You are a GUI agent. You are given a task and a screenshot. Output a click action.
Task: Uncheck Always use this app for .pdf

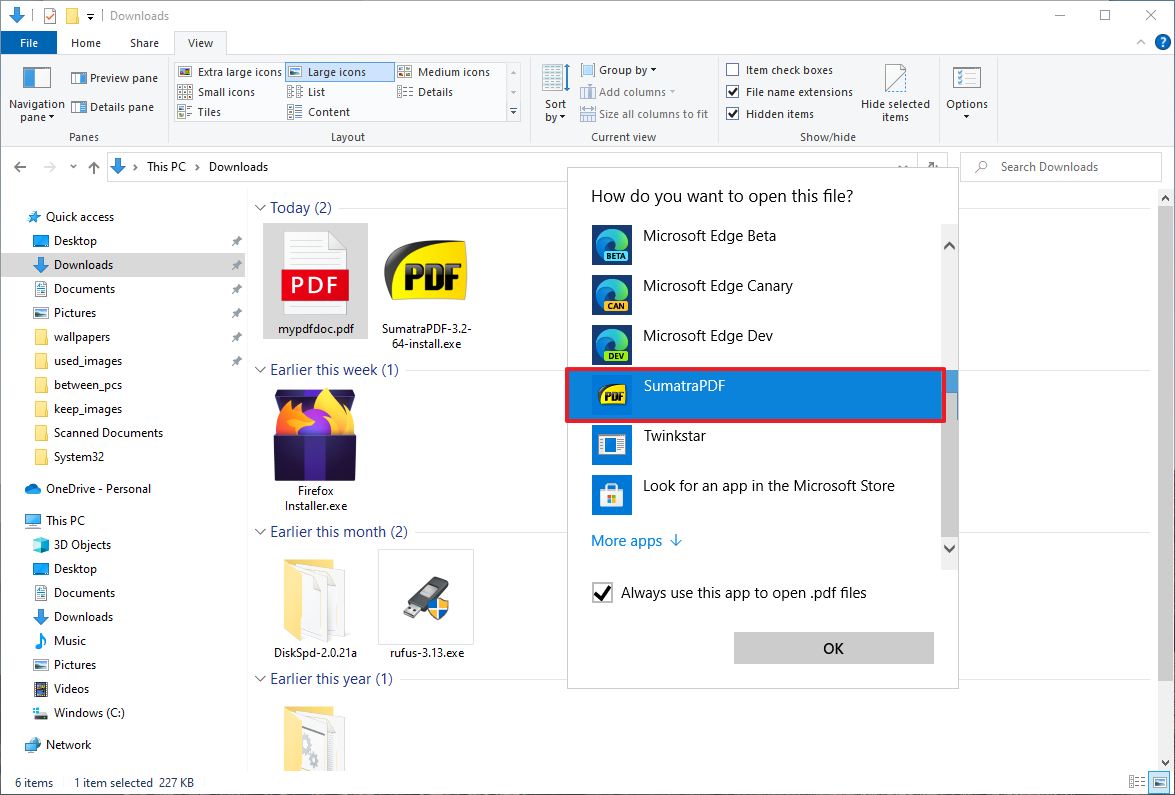602,593
